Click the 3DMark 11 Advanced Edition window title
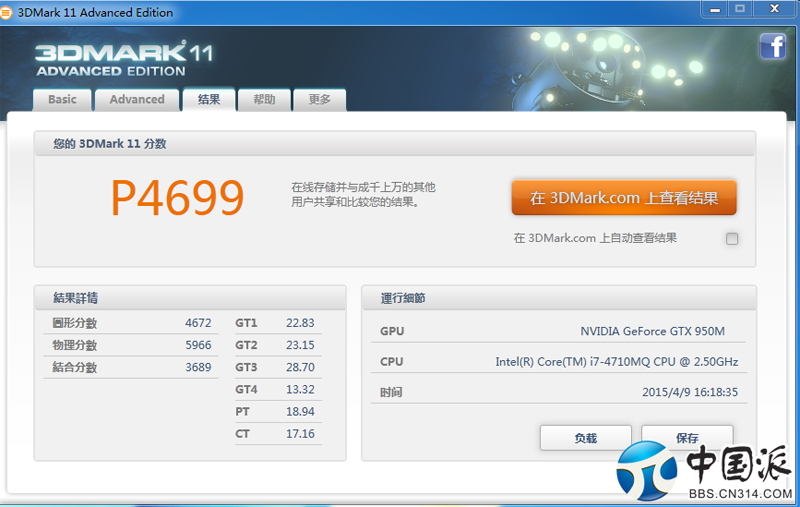This screenshot has height=507, width=800. [95, 12]
